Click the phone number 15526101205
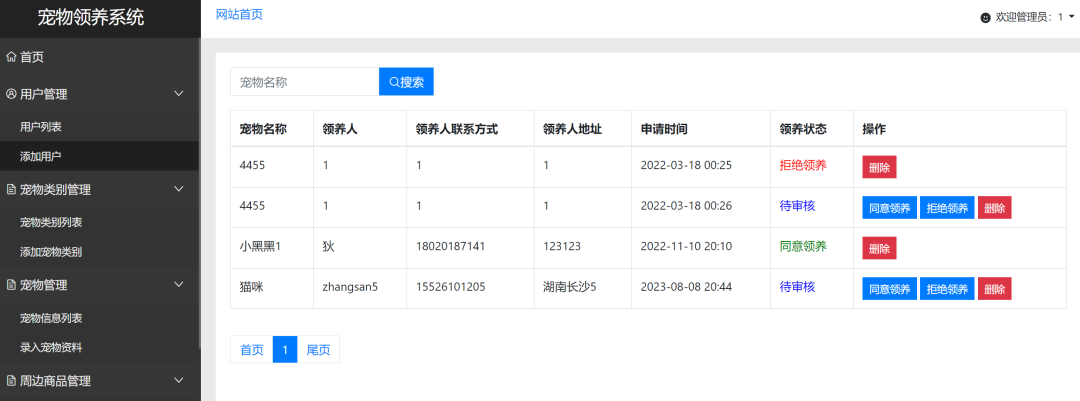The image size is (1080, 401). [x=450, y=287]
